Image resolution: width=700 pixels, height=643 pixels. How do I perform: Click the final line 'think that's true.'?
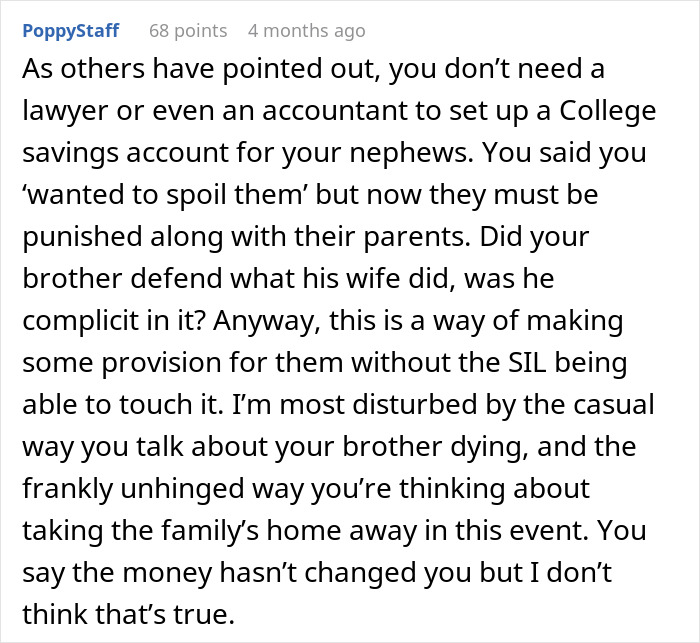(x=129, y=614)
